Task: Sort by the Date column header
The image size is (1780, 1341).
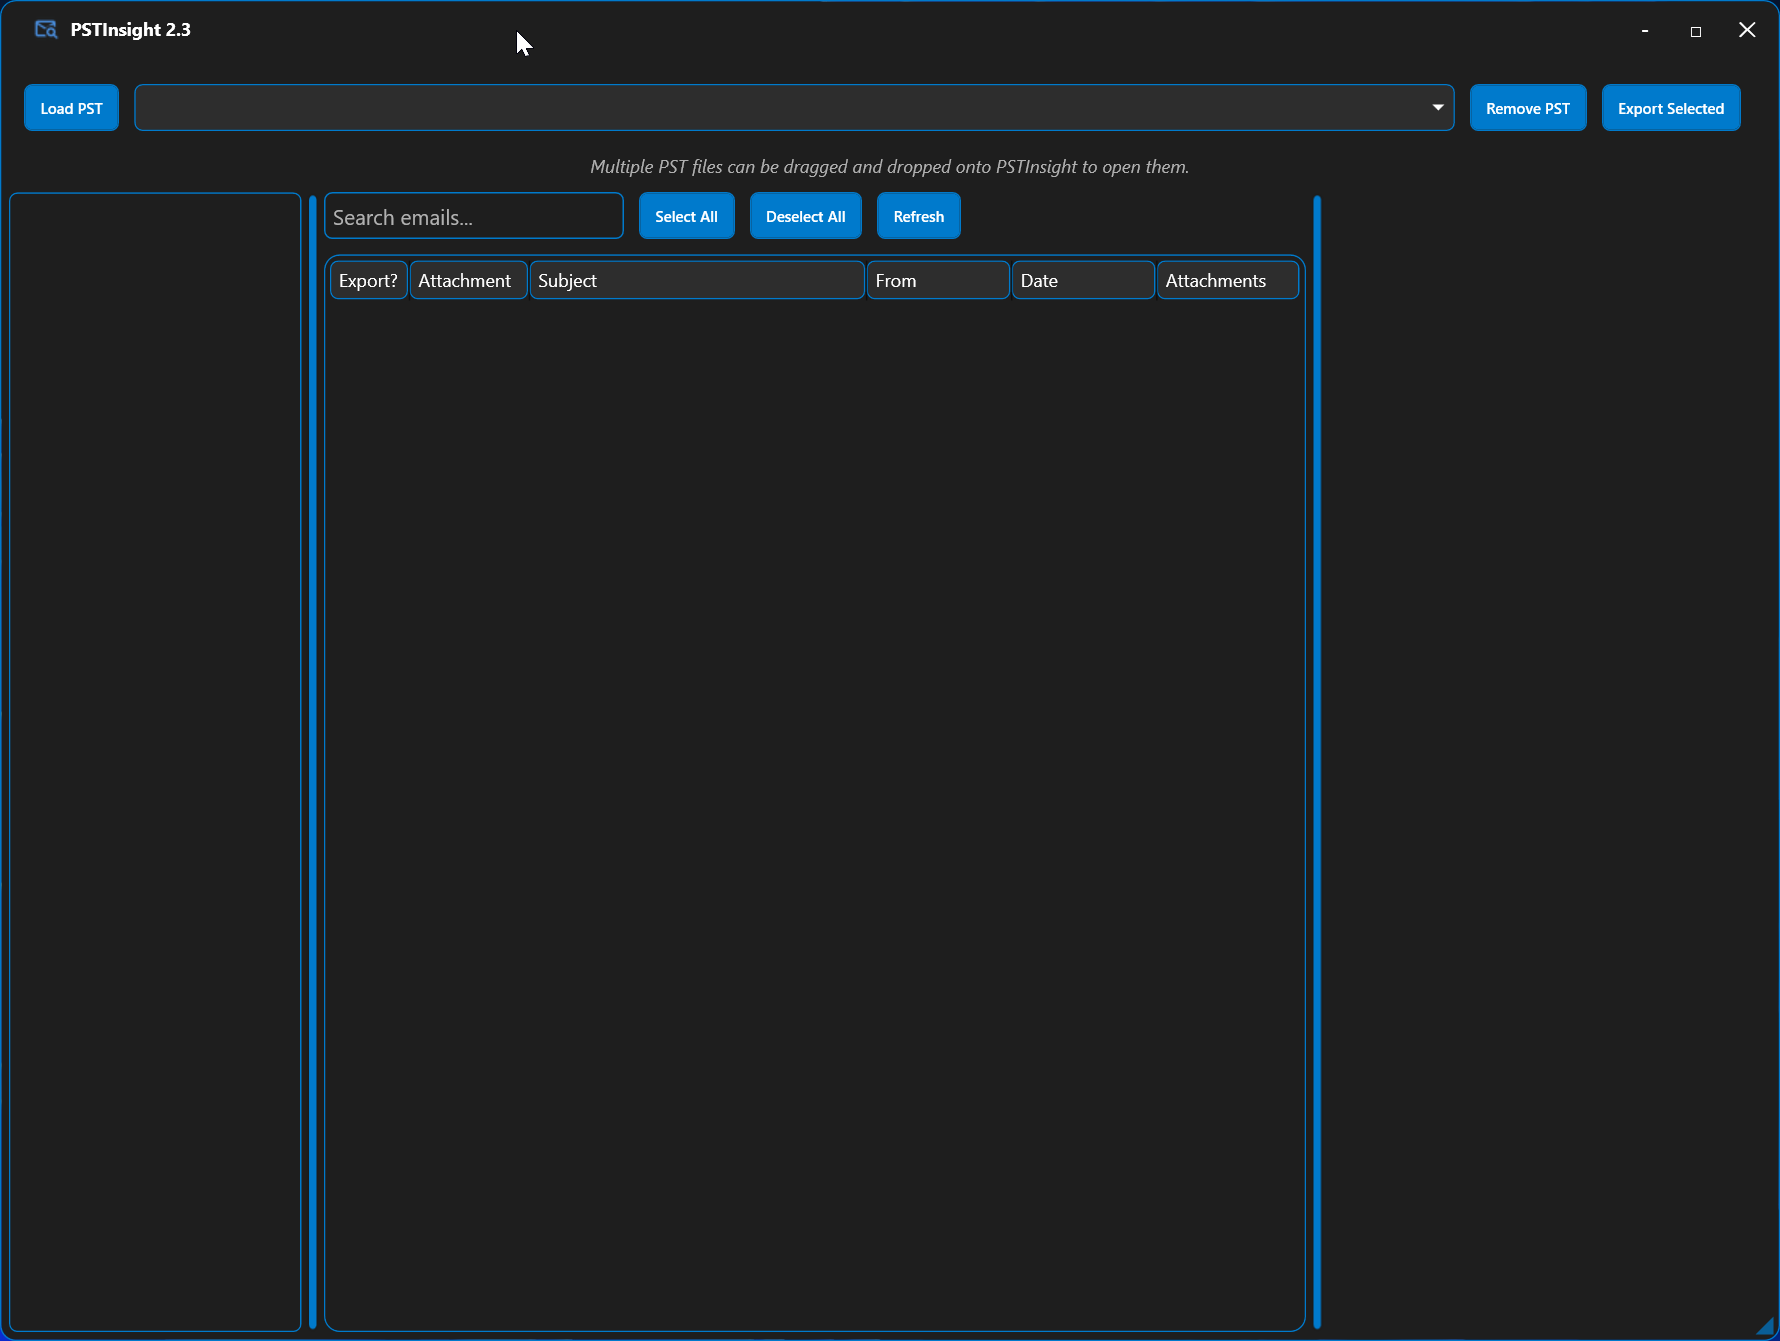Action: (x=1083, y=280)
